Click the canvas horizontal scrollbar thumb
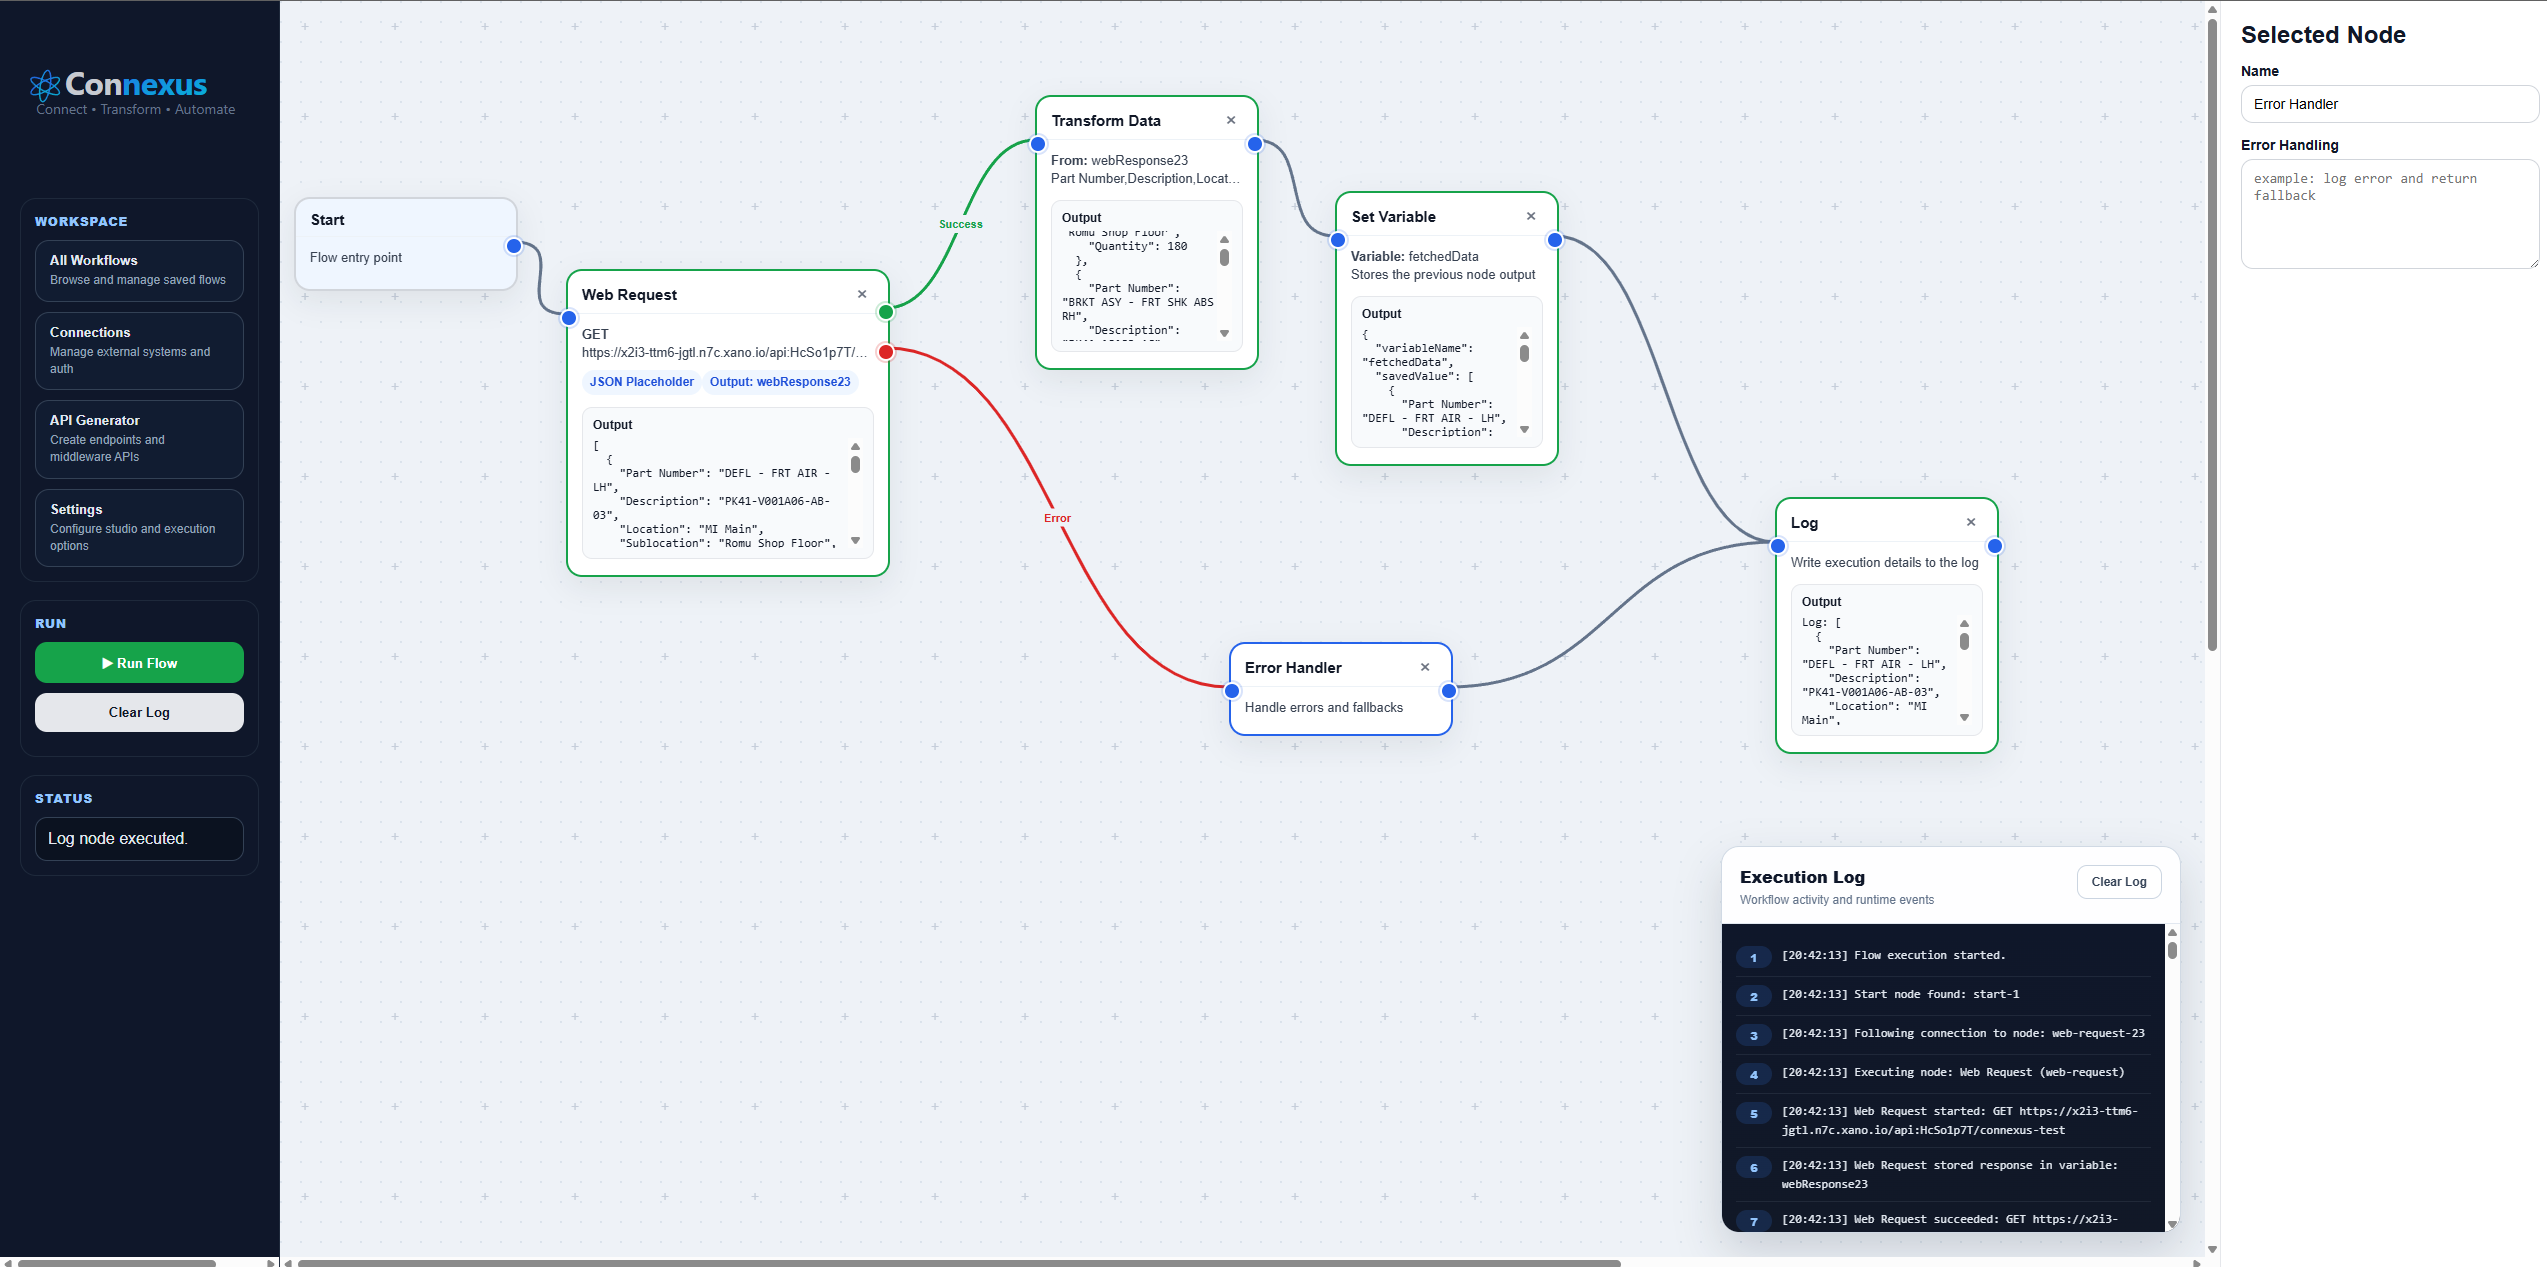 (958, 1263)
